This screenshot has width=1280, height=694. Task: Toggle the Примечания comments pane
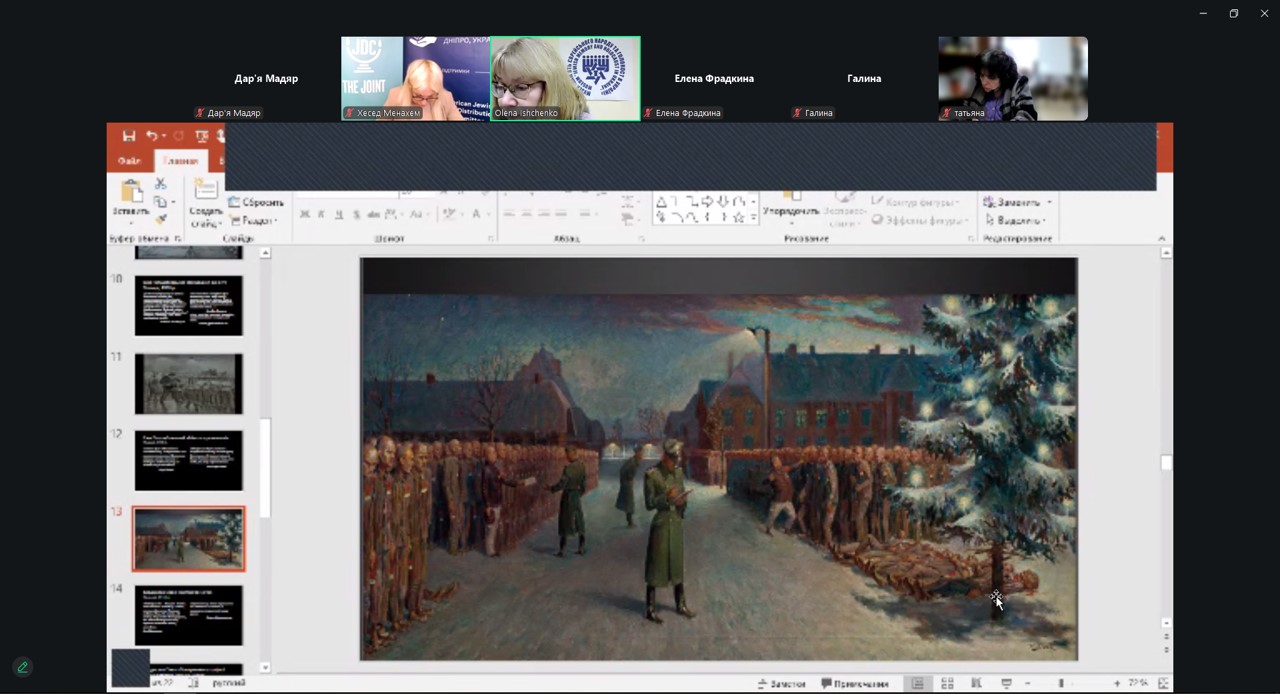[855, 684]
